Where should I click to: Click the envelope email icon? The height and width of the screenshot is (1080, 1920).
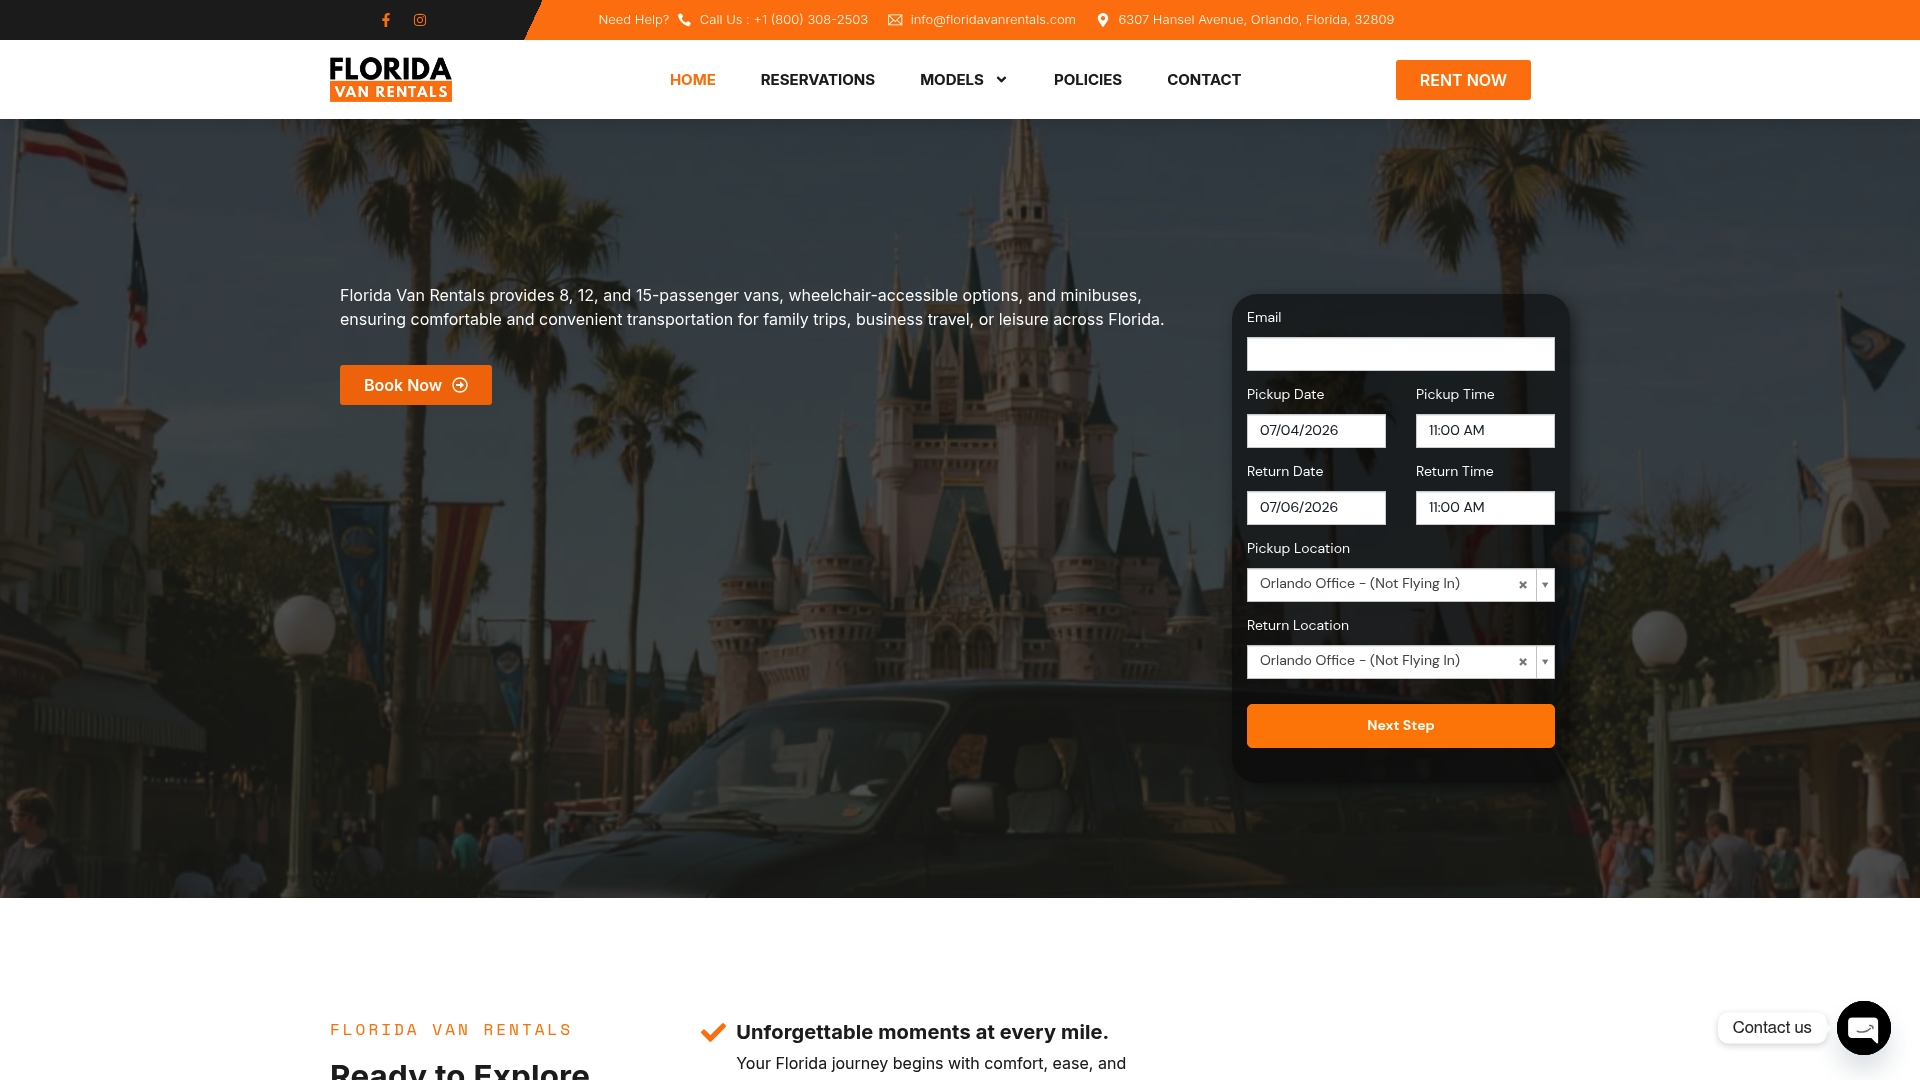[895, 20]
